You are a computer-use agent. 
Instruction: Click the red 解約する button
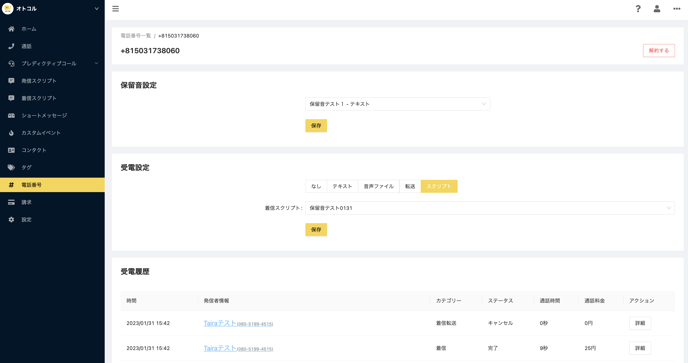(659, 51)
